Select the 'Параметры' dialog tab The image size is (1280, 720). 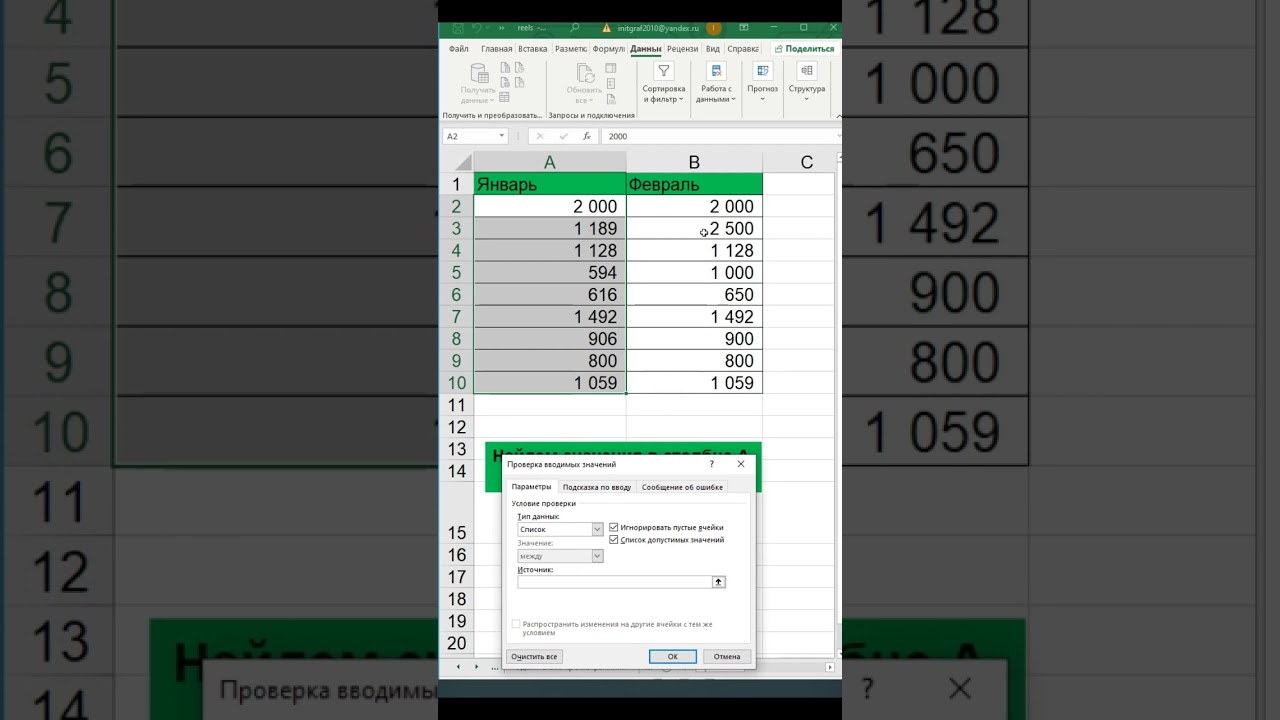(x=531, y=487)
